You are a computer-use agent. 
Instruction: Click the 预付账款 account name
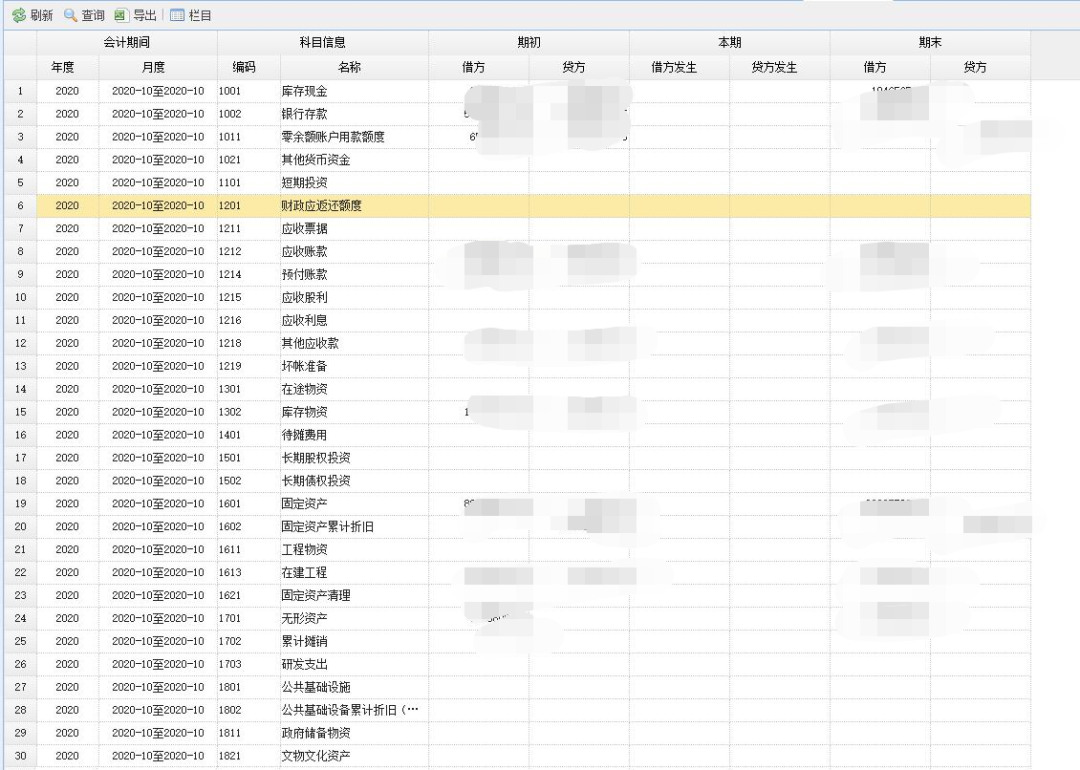click(304, 274)
